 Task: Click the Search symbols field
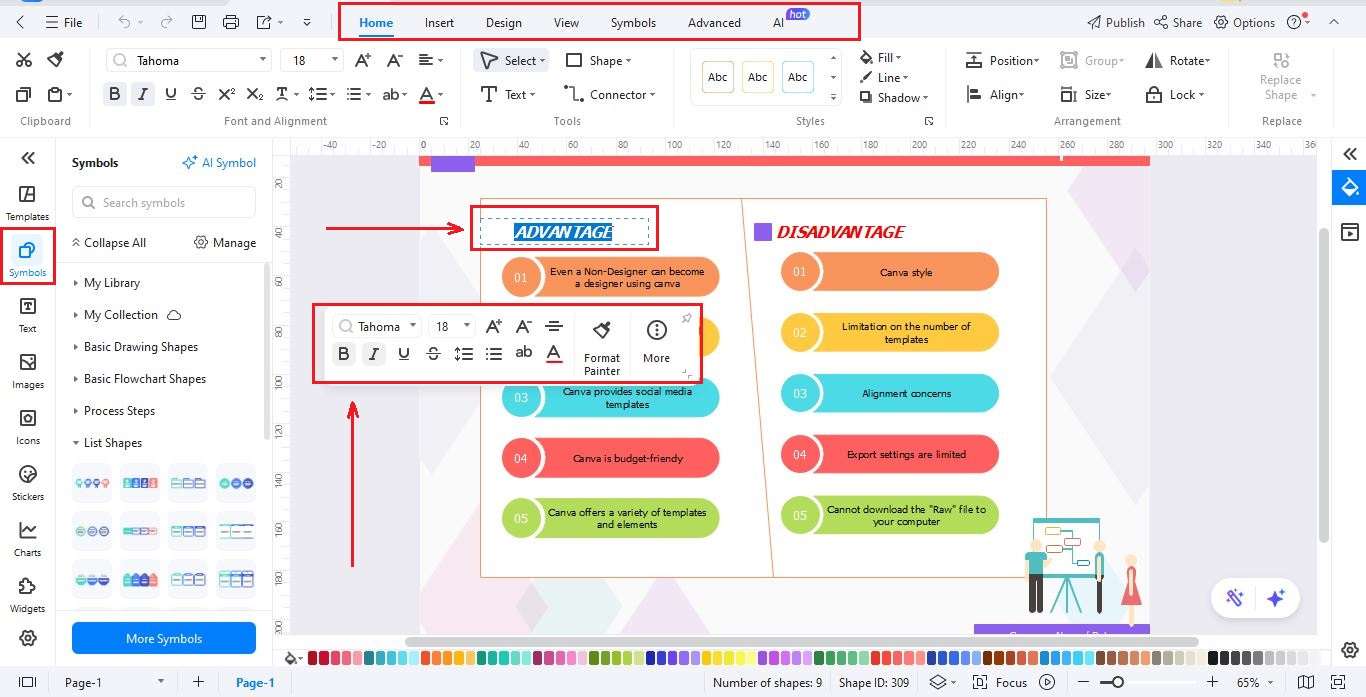[164, 203]
